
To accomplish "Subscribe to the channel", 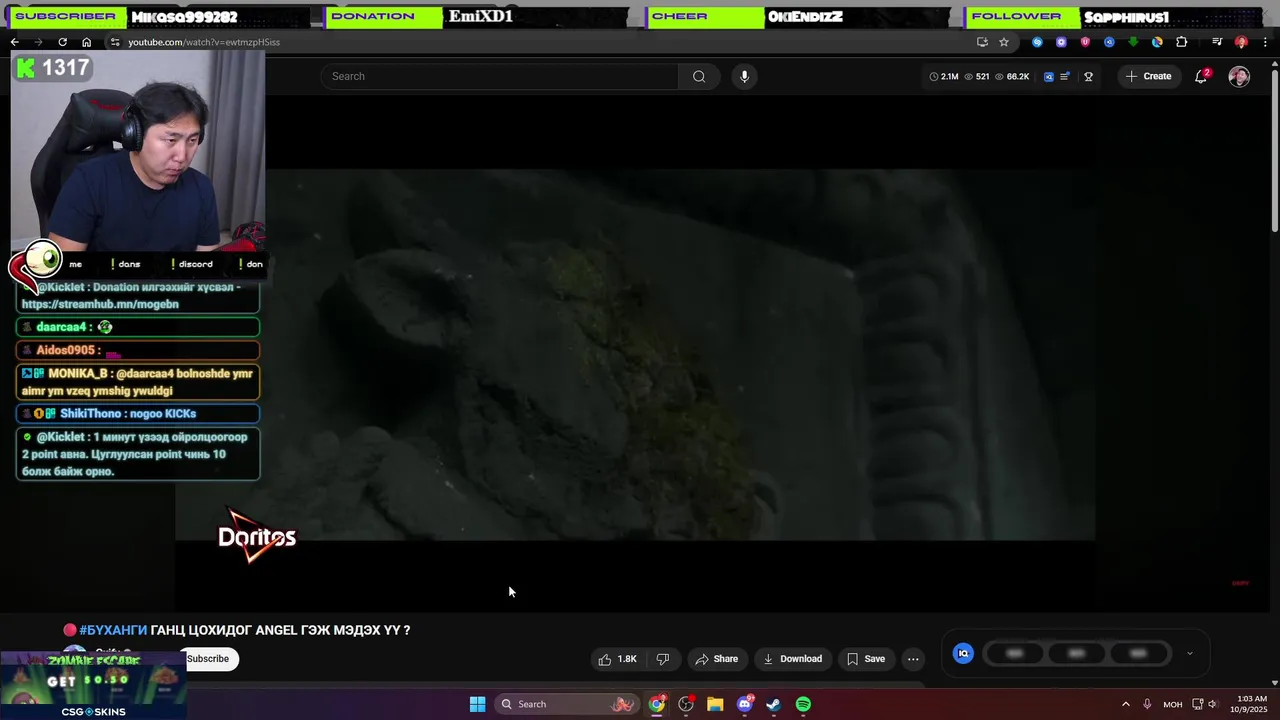I will click(x=208, y=659).
